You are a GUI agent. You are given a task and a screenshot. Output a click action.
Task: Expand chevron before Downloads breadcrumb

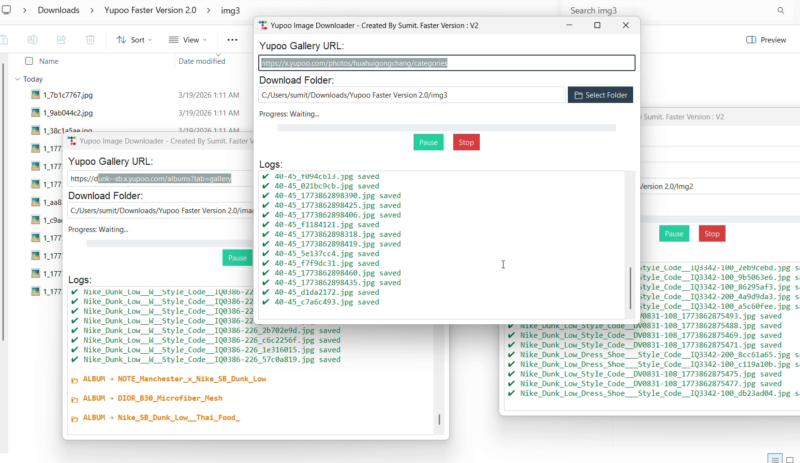click(24, 10)
